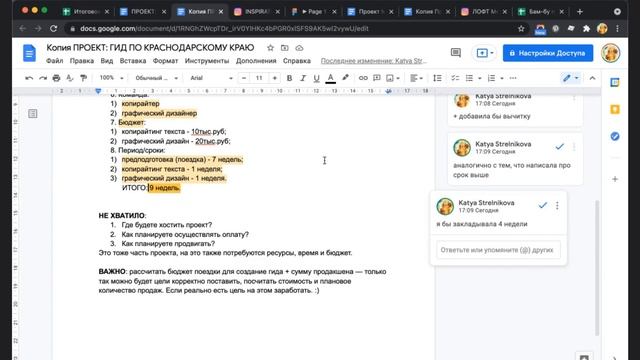This screenshot has height=360, width=640.
Task: Open the numbered list dropdown arrow
Action: (x=502, y=78)
